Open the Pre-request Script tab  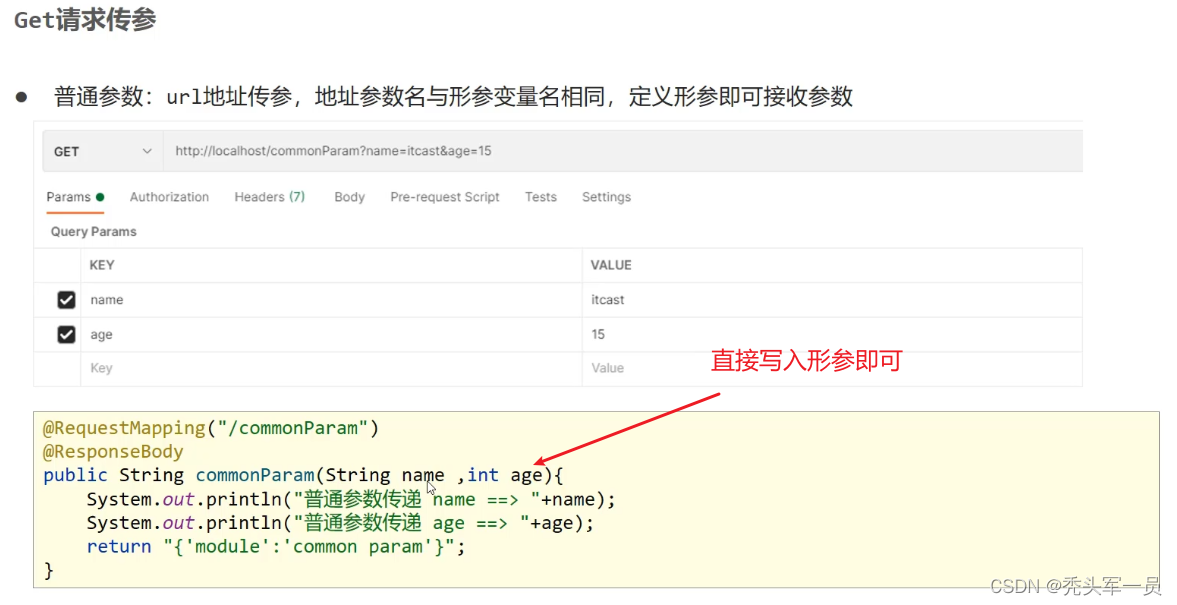[x=444, y=197]
